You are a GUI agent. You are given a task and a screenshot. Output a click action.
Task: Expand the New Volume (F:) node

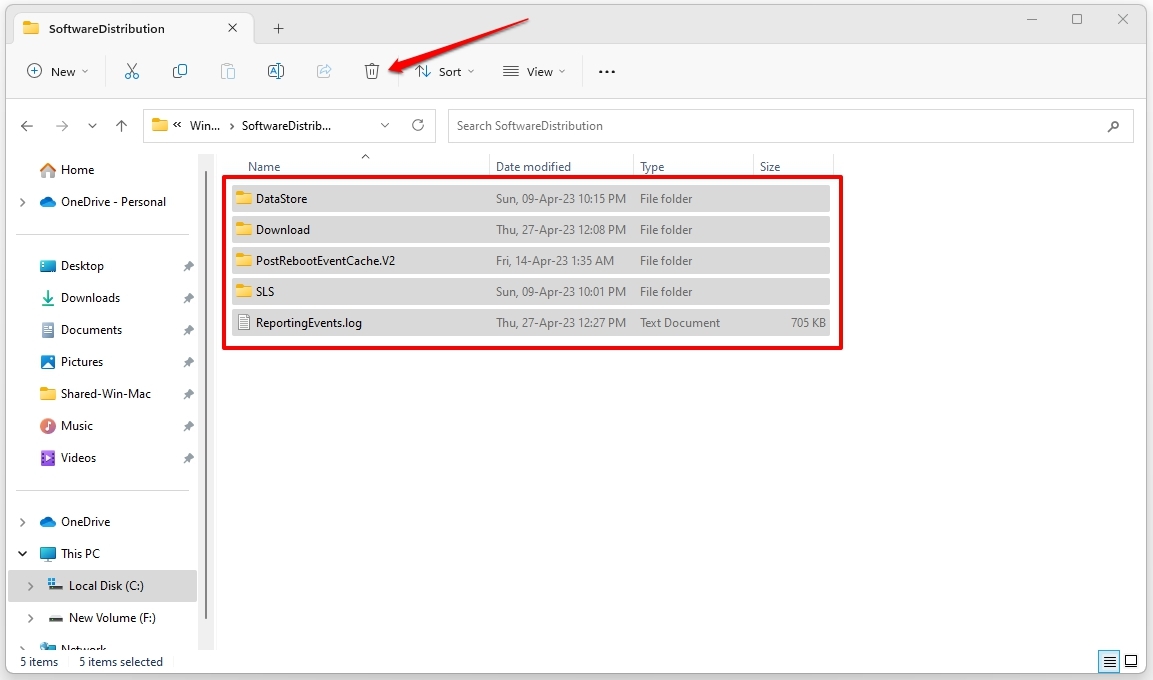click(x=30, y=618)
